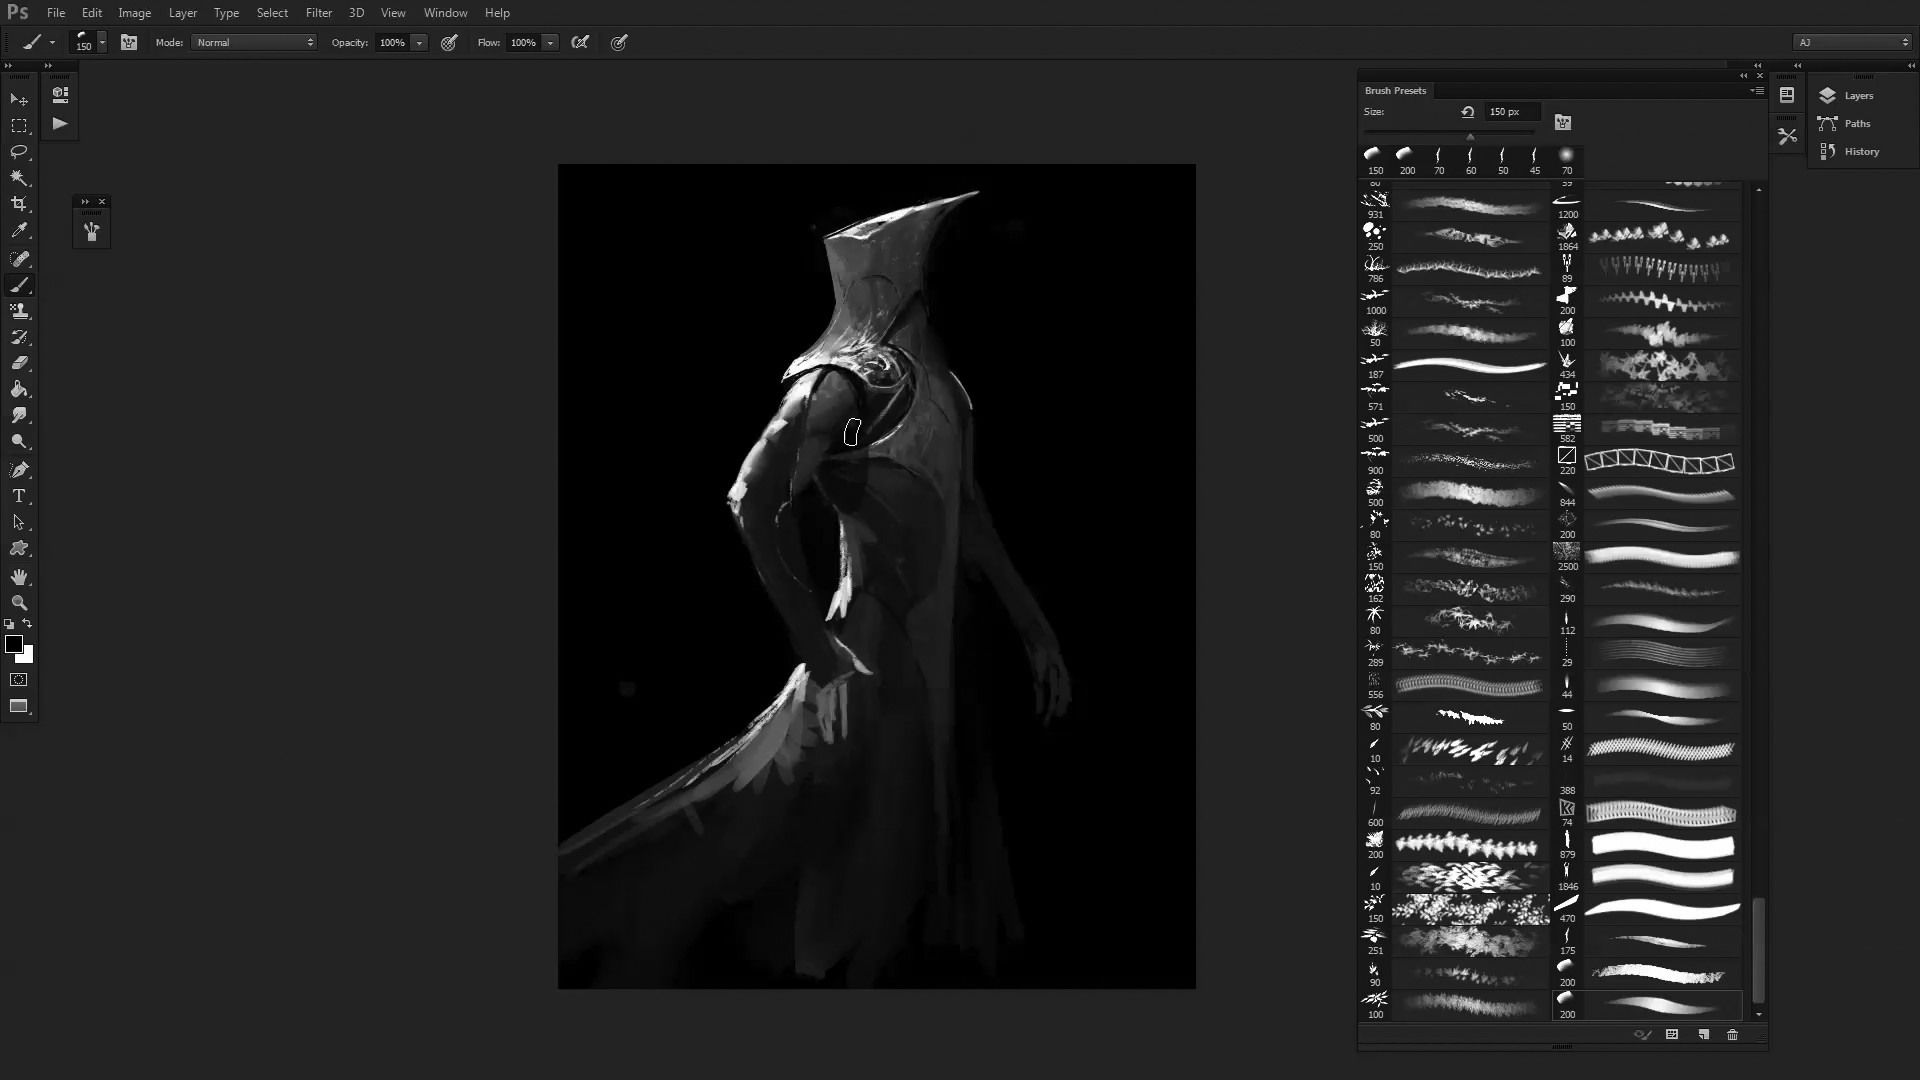Open the Filter menu

(x=318, y=13)
